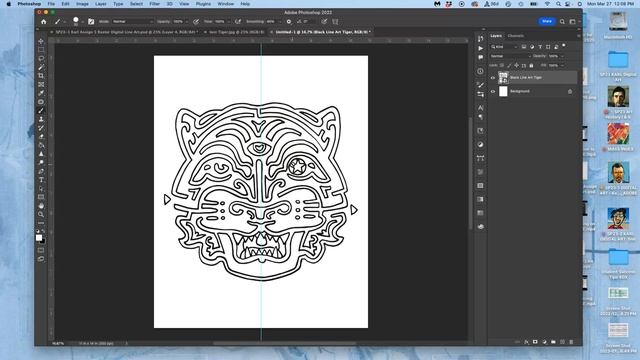Viewport: 640px width, 360px height.
Task: Select the Zoom tool
Action: coord(41,214)
